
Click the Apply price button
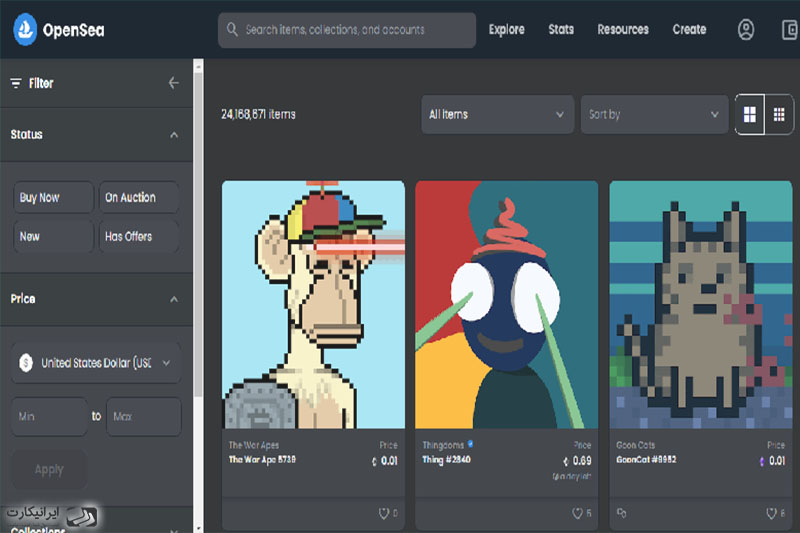click(49, 469)
